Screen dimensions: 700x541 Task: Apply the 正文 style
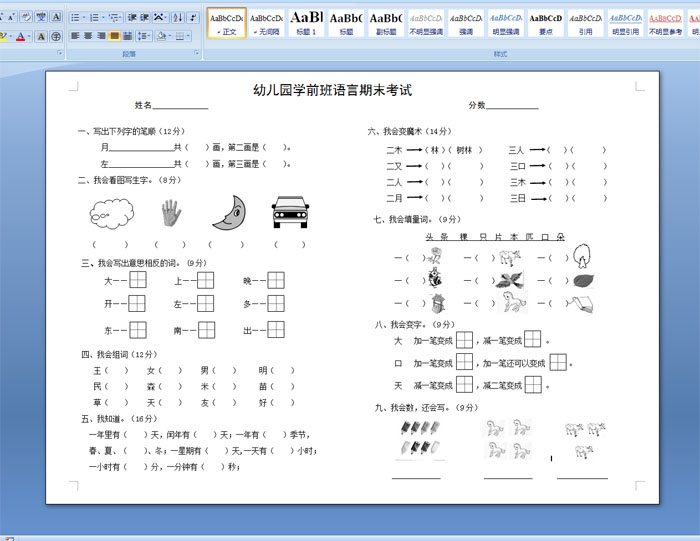[227, 23]
